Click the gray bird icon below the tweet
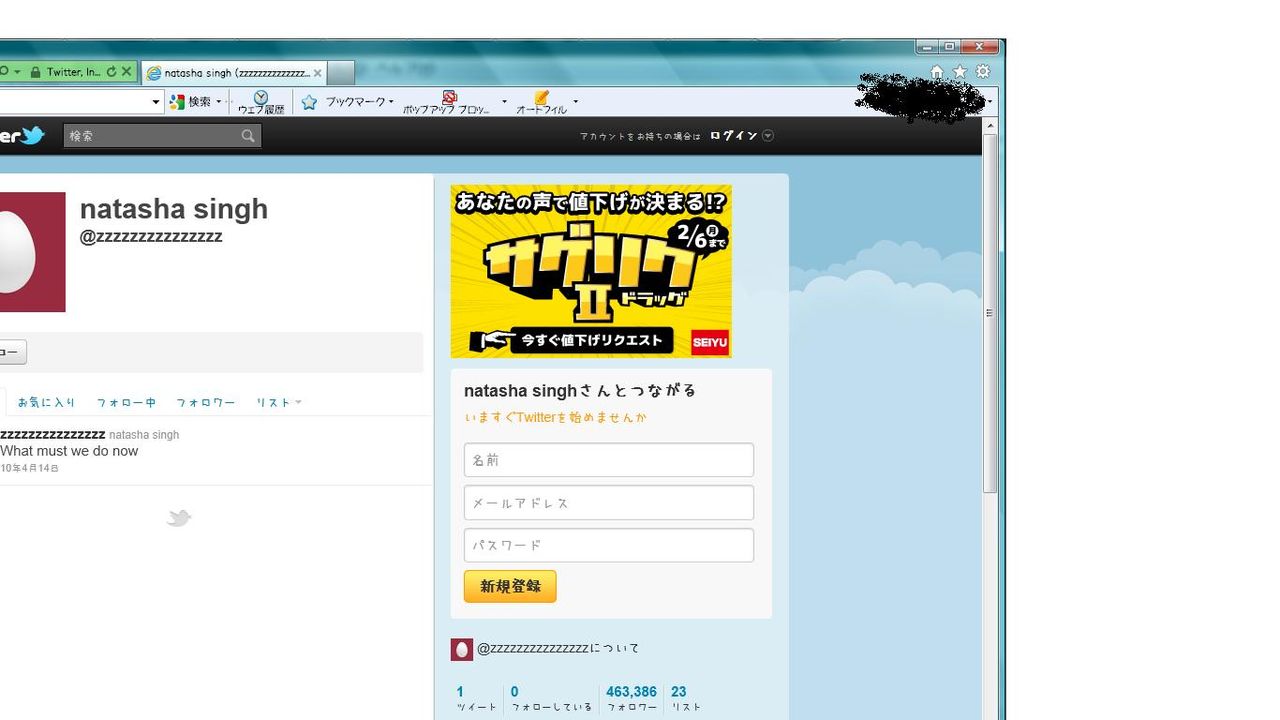Screen dimensions: 1280x720 click(x=179, y=518)
